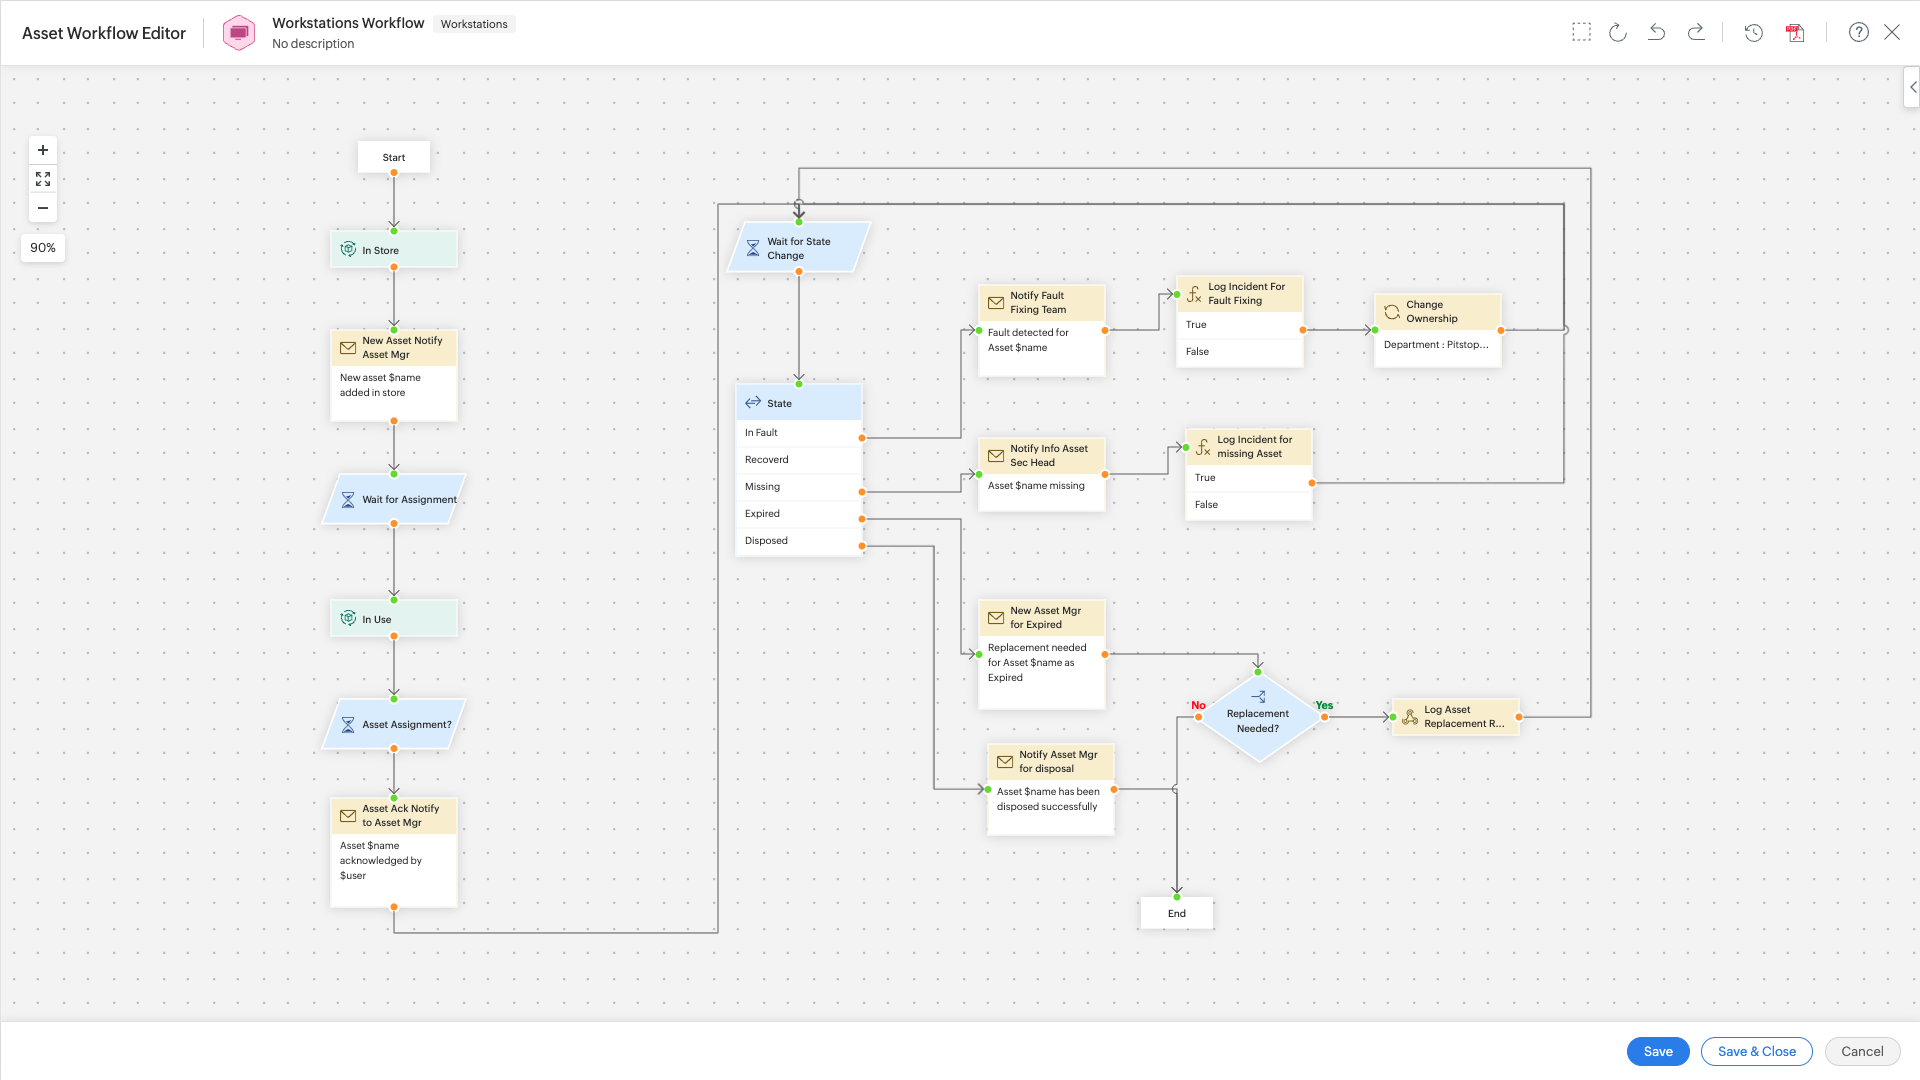Click the function icon on Log Incident for missing Asset
The image size is (1920, 1080).
coord(1202,446)
